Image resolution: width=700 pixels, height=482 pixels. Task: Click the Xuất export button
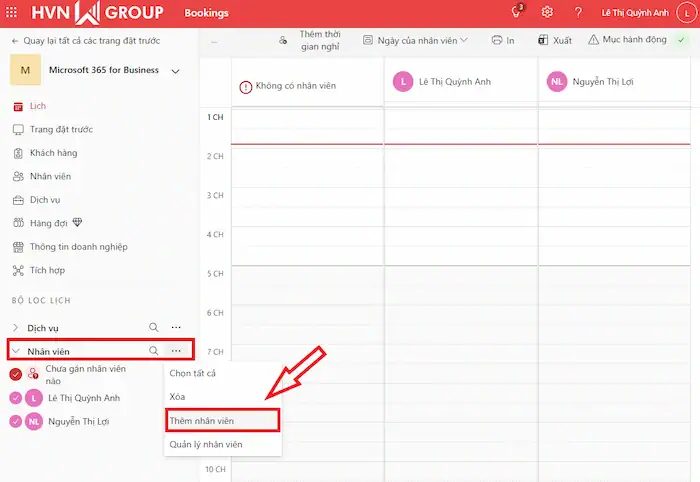(555, 40)
